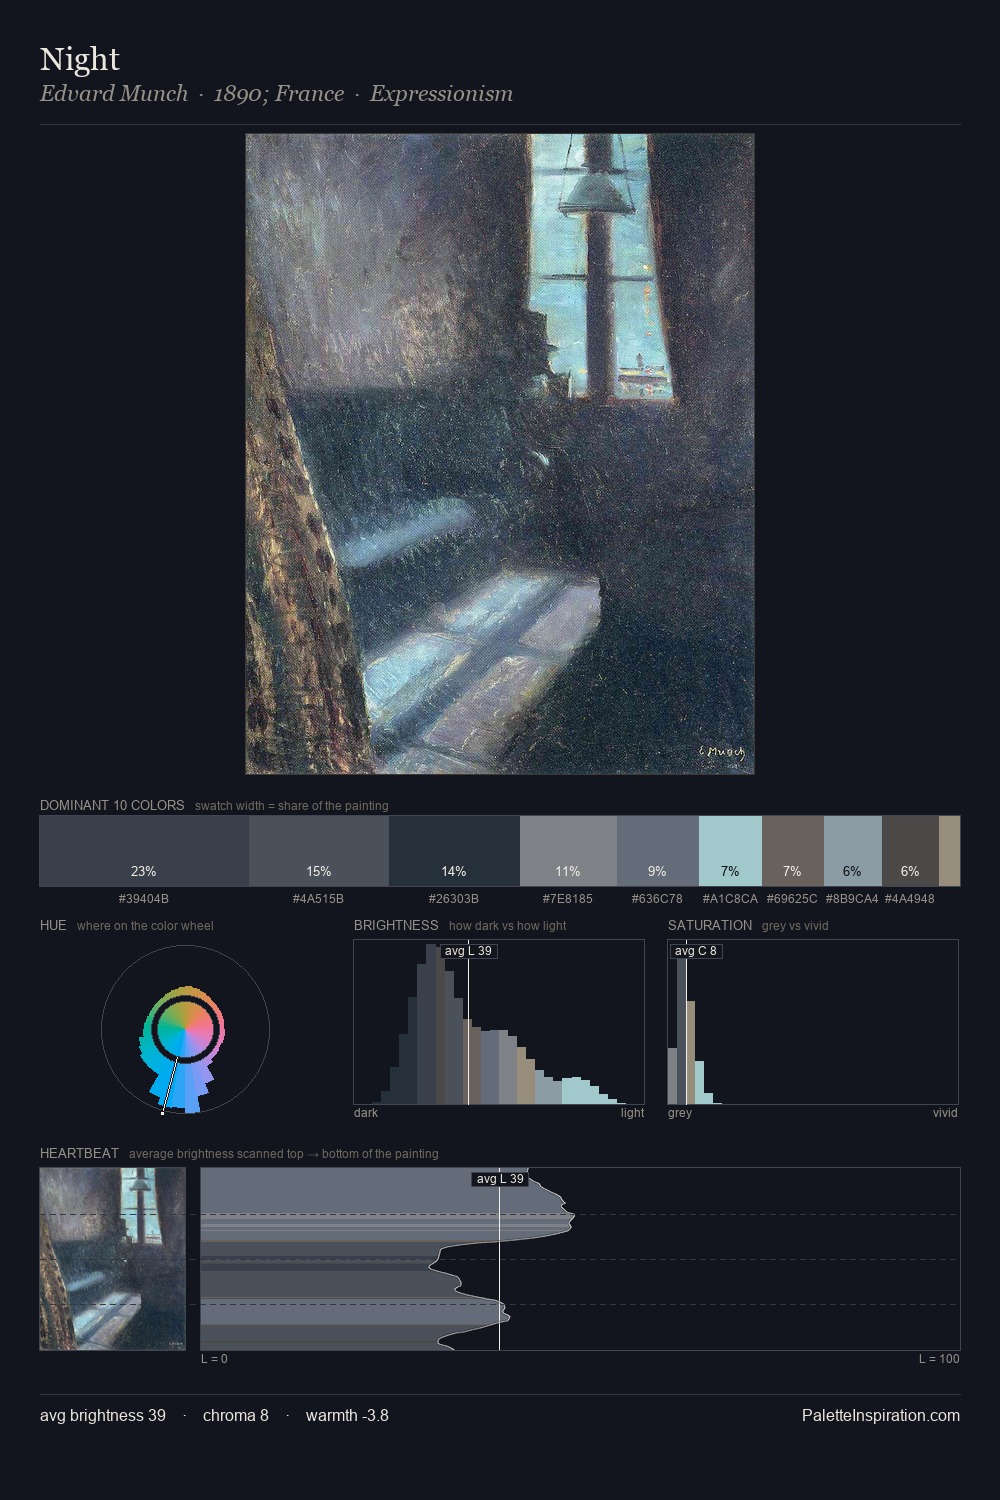Click the '#4A515B' hex code label
The image size is (1000, 1500).
point(318,899)
